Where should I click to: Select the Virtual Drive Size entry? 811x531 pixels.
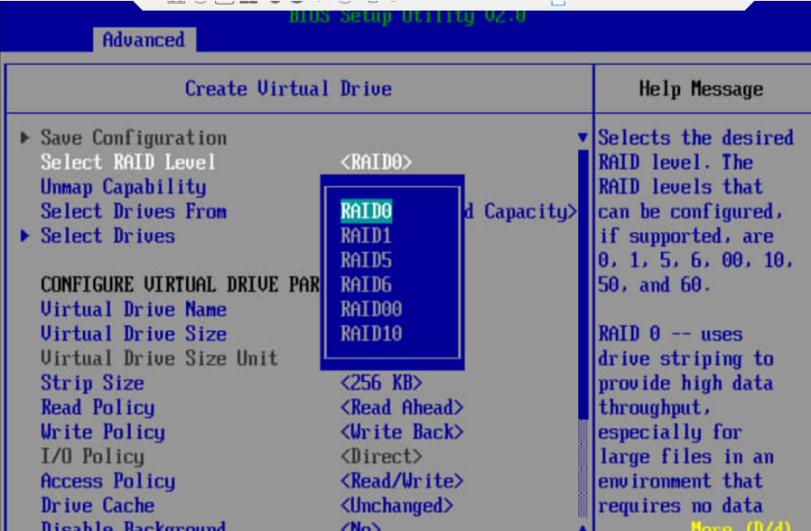pyautogui.click(x=133, y=334)
